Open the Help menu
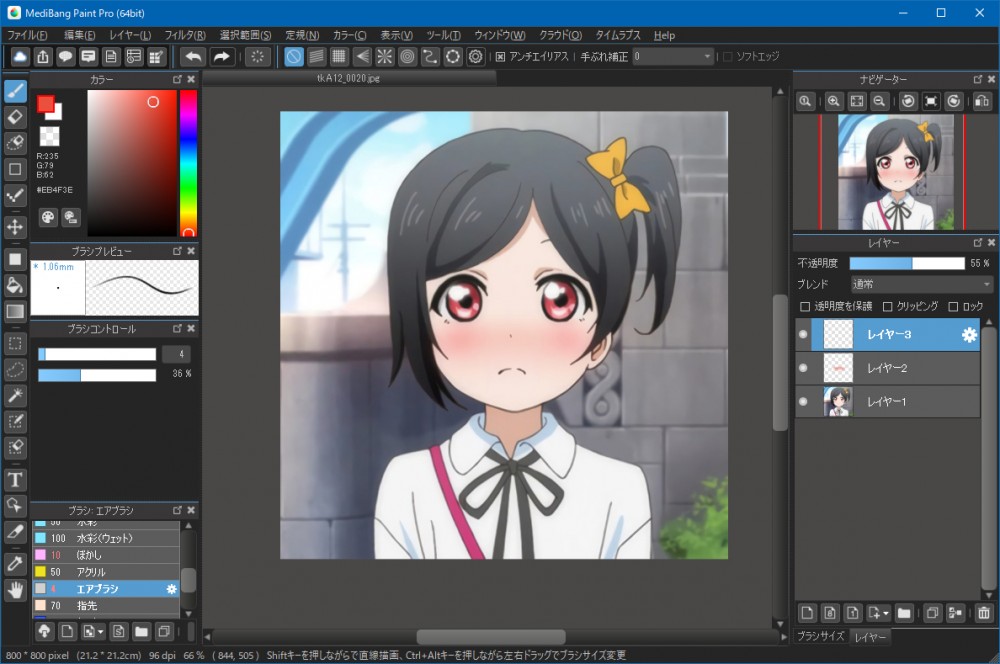The width and height of the screenshot is (1000, 664). tap(664, 35)
